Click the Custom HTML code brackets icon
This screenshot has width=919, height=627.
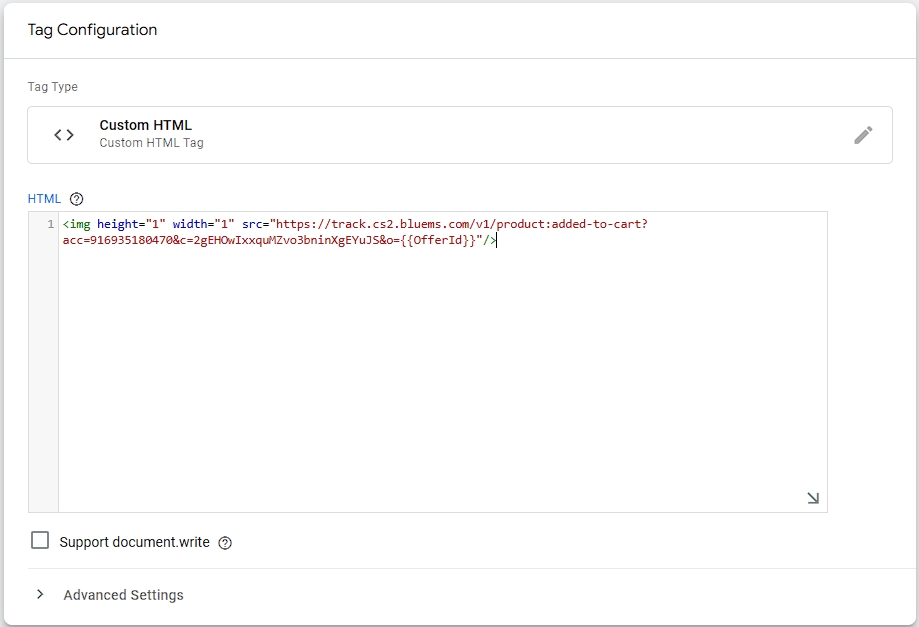click(64, 135)
